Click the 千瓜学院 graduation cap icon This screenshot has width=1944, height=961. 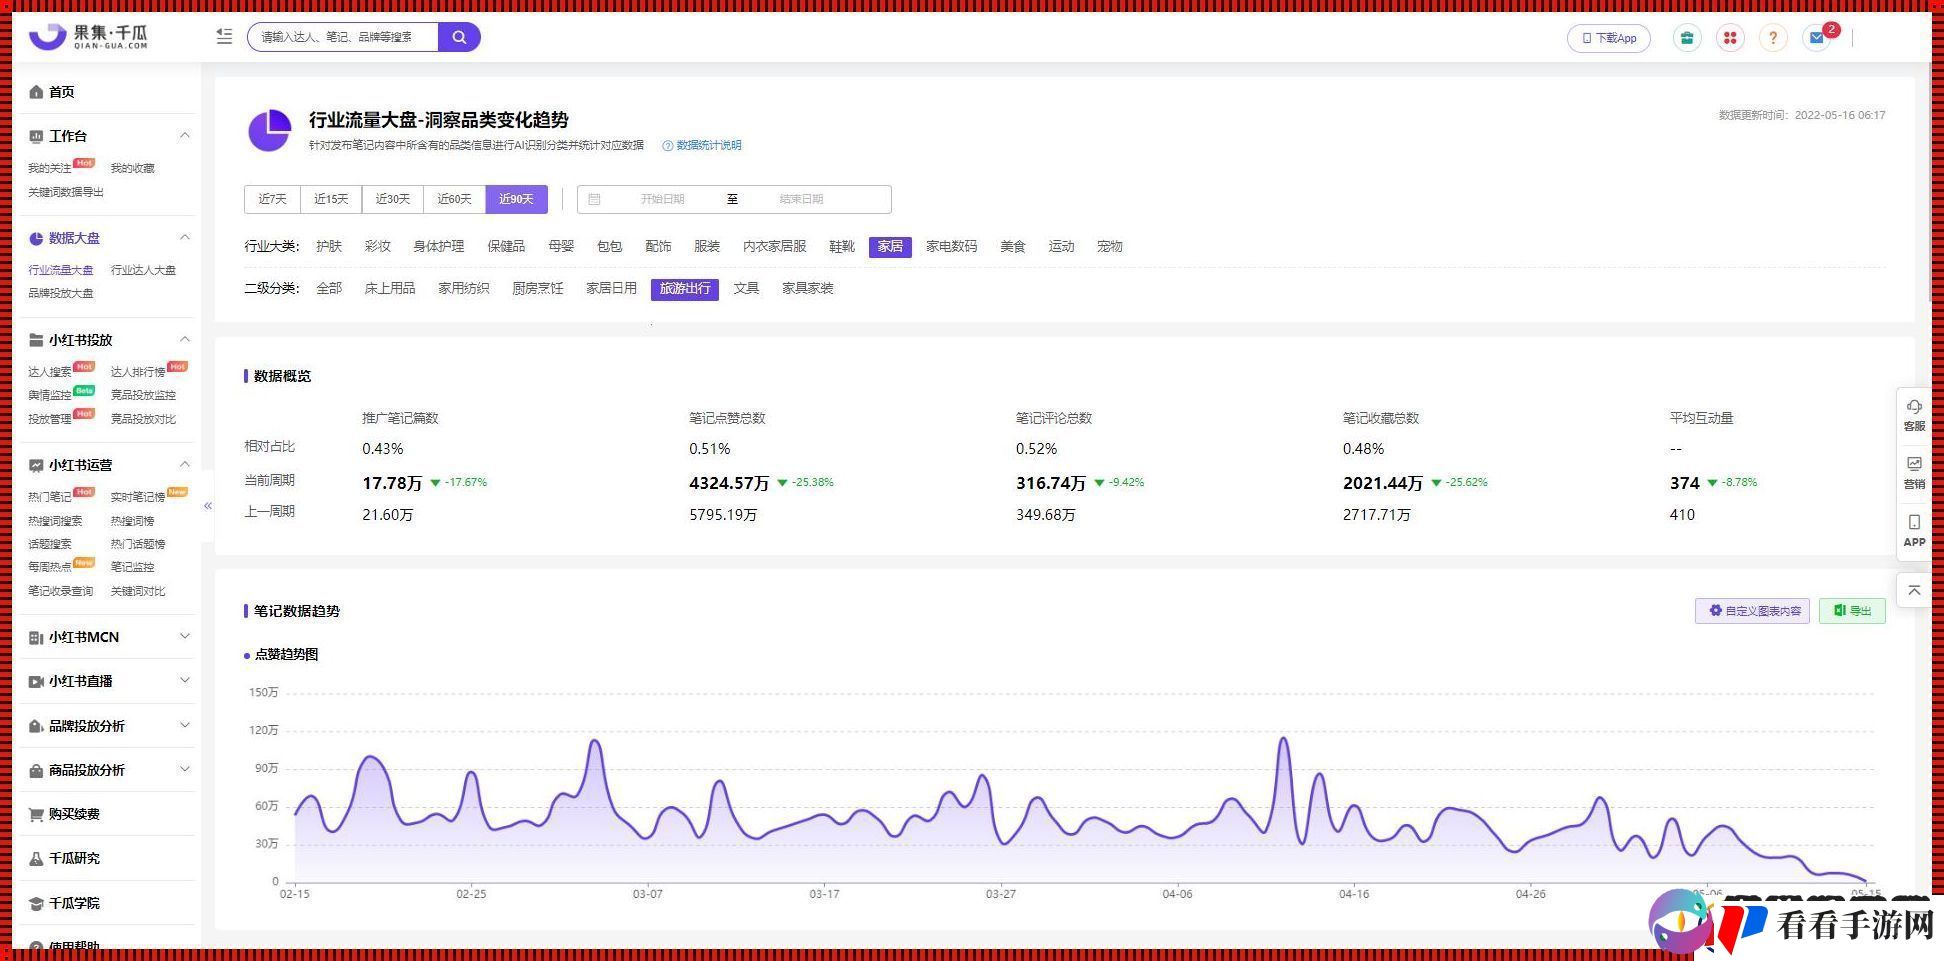(x=36, y=903)
